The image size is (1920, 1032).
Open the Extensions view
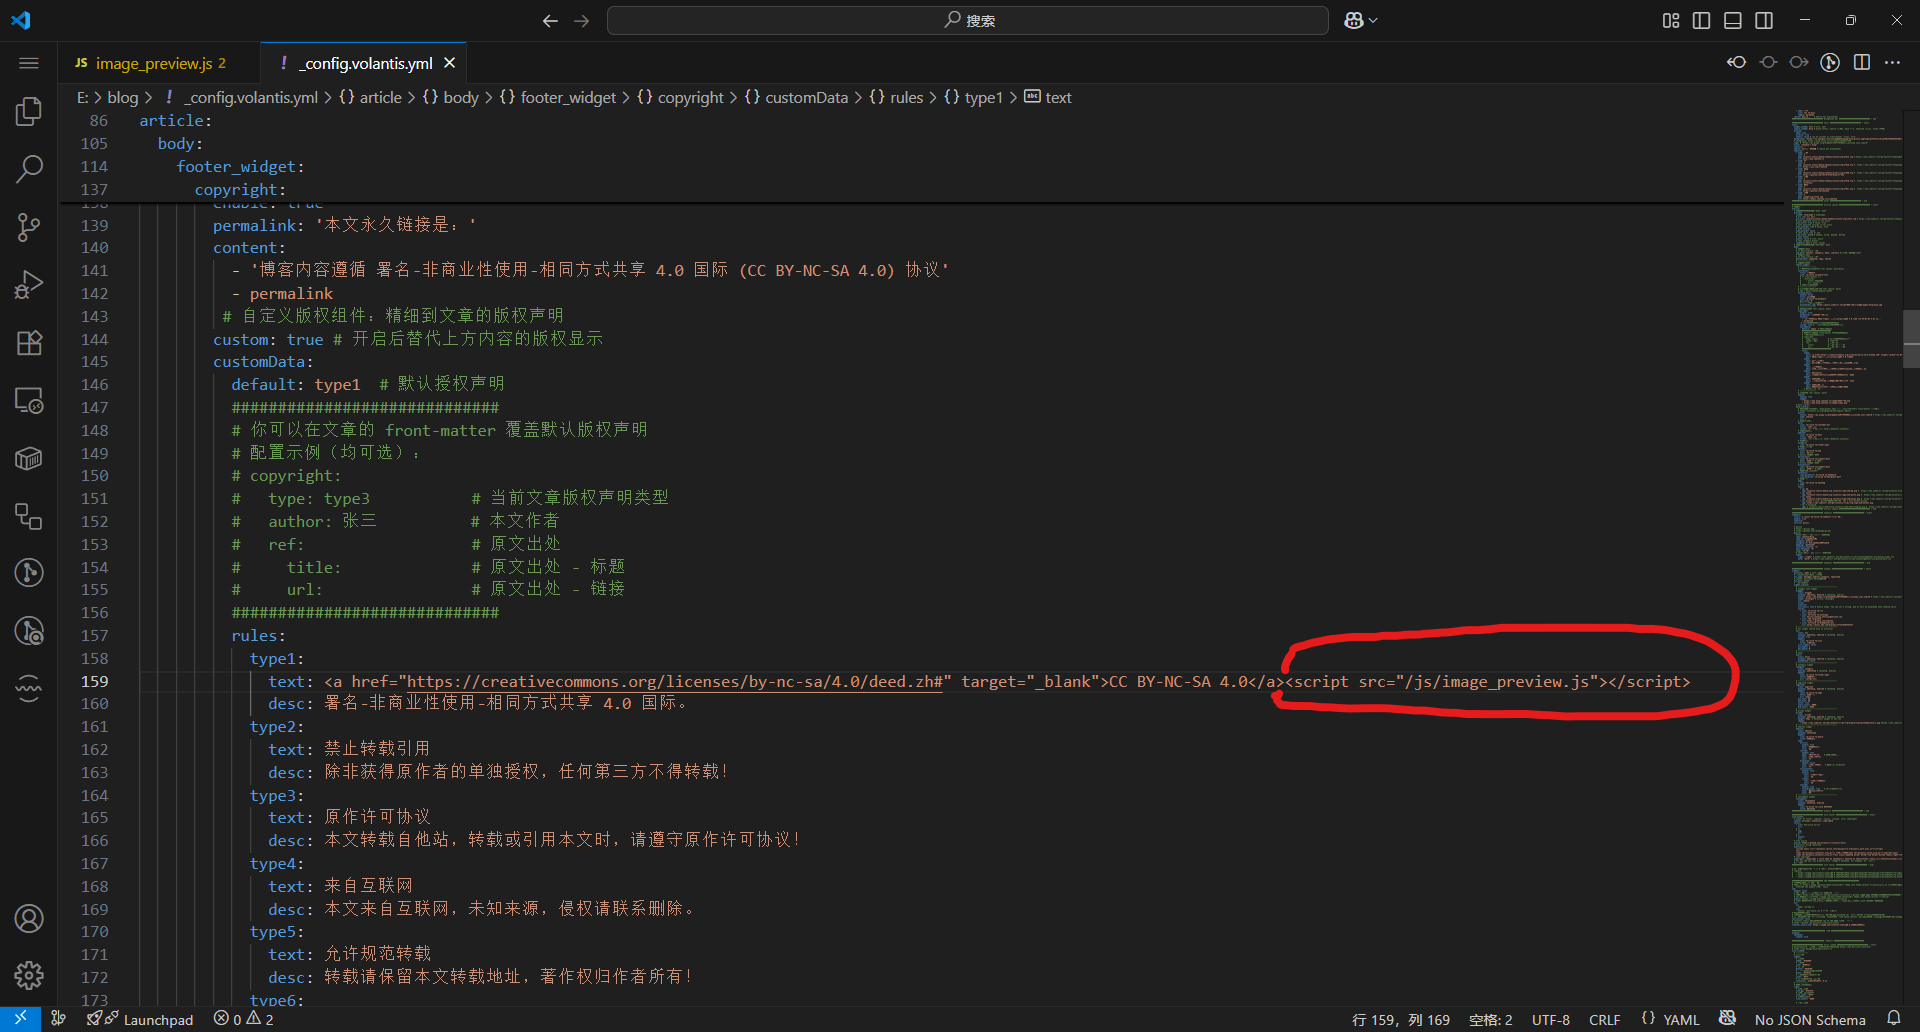[x=29, y=343]
